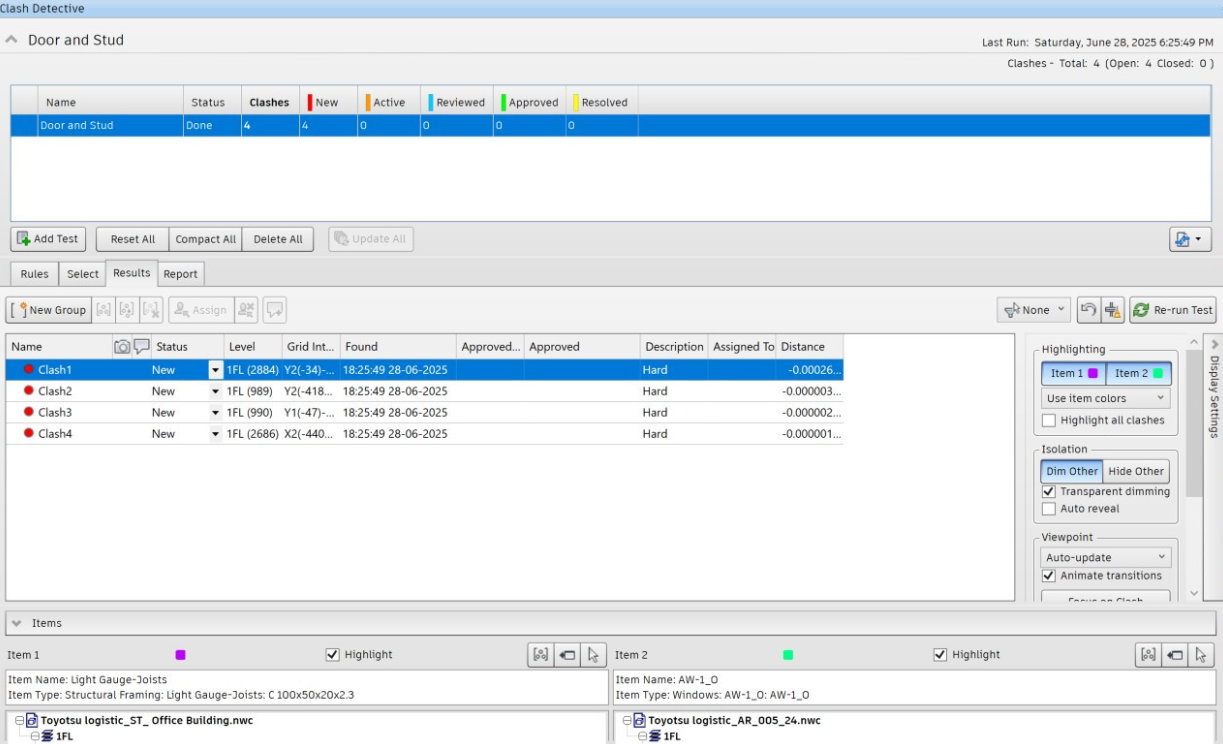Open the Use item colors dropdown
1223x744 pixels.
click(x=1104, y=398)
